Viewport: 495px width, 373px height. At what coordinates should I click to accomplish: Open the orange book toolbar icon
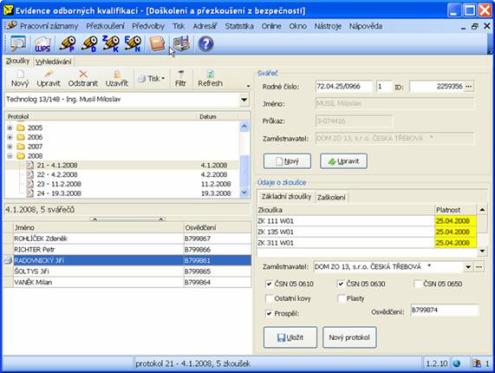(157, 44)
